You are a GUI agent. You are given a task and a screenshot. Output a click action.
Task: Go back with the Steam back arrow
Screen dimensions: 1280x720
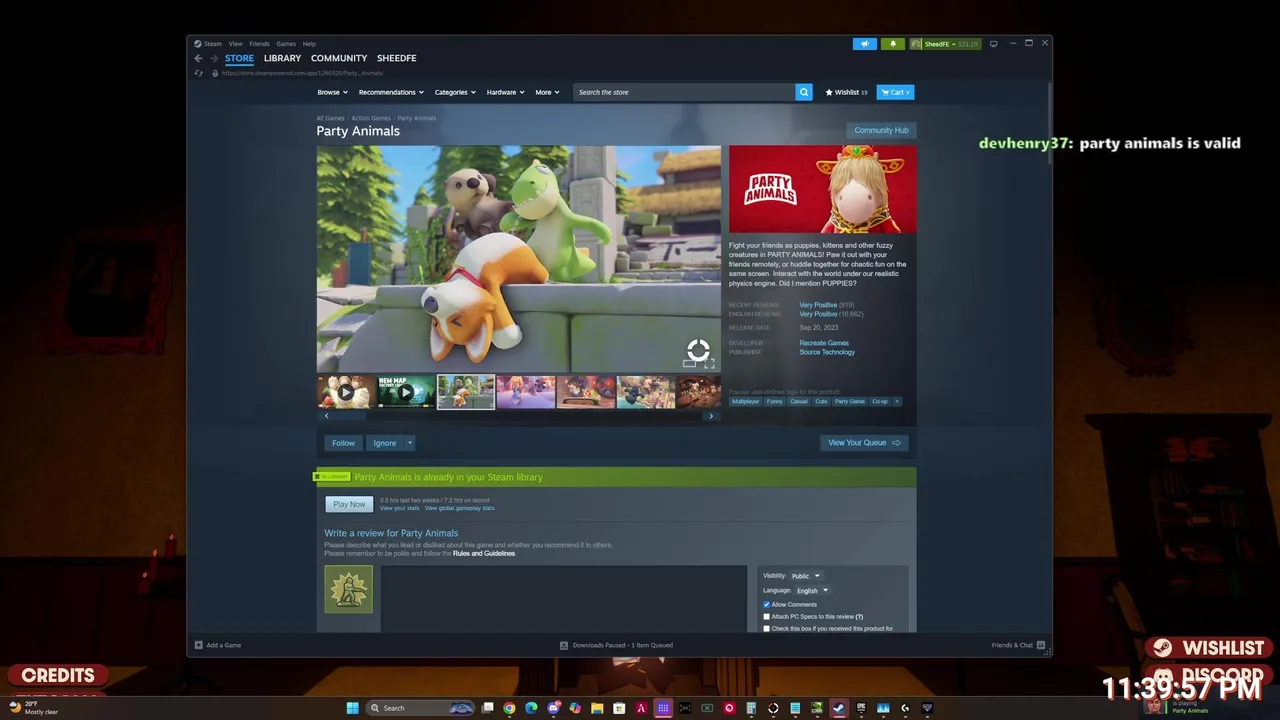(x=198, y=58)
